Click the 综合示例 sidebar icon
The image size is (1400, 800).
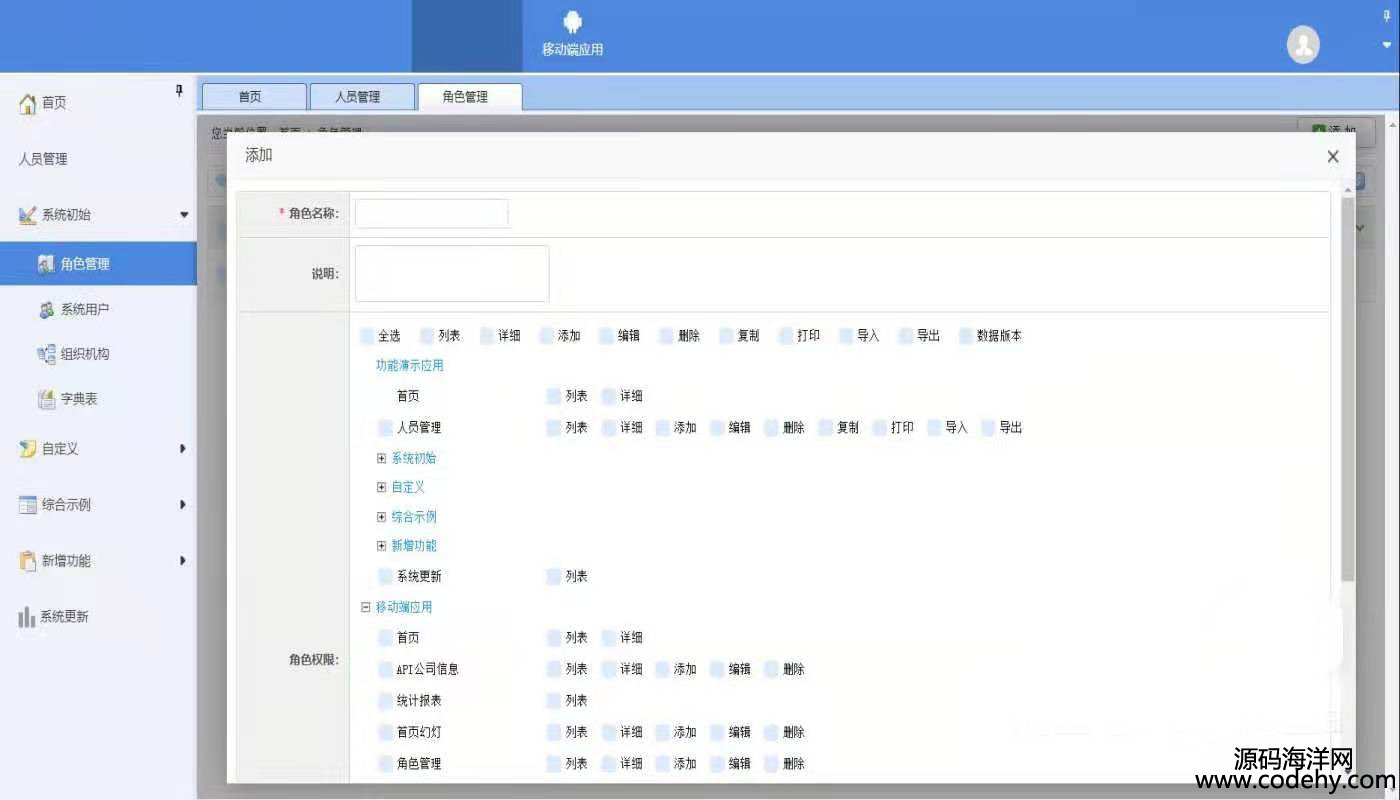point(28,505)
